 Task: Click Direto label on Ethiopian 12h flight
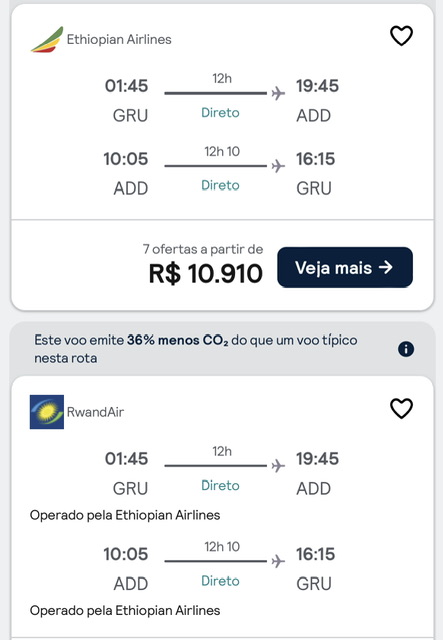click(x=220, y=113)
